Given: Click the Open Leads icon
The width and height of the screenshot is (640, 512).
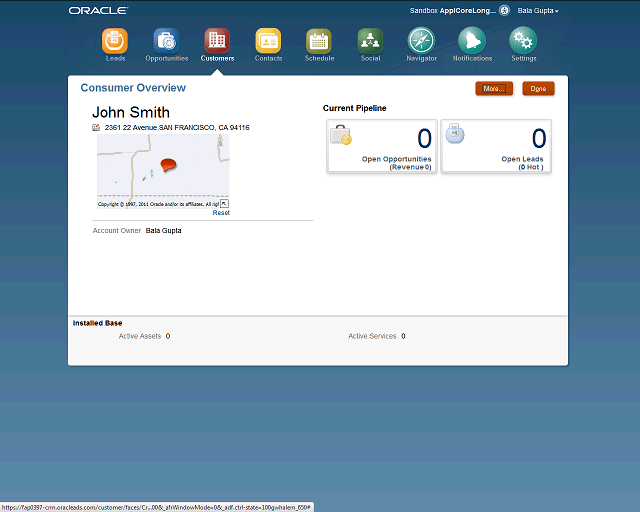Looking at the screenshot, I should [455, 134].
